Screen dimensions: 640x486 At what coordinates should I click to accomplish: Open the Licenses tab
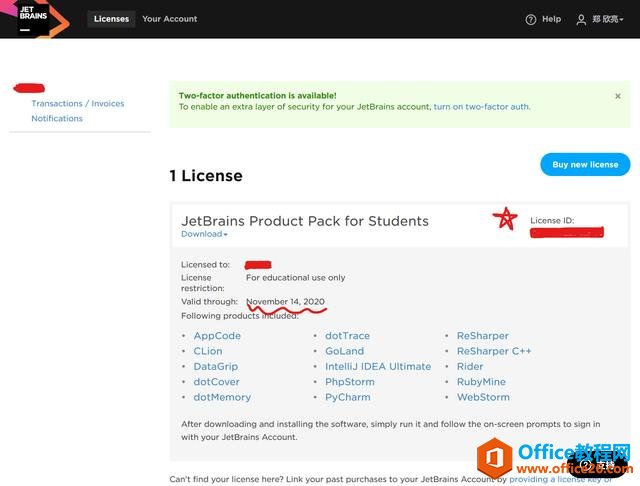click(x=111, y=19)
